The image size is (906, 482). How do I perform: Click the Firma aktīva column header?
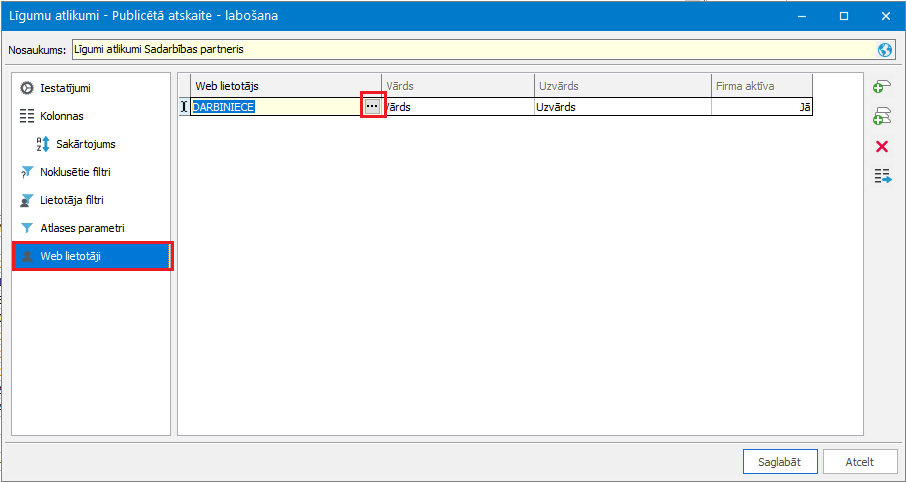(762, 86)
